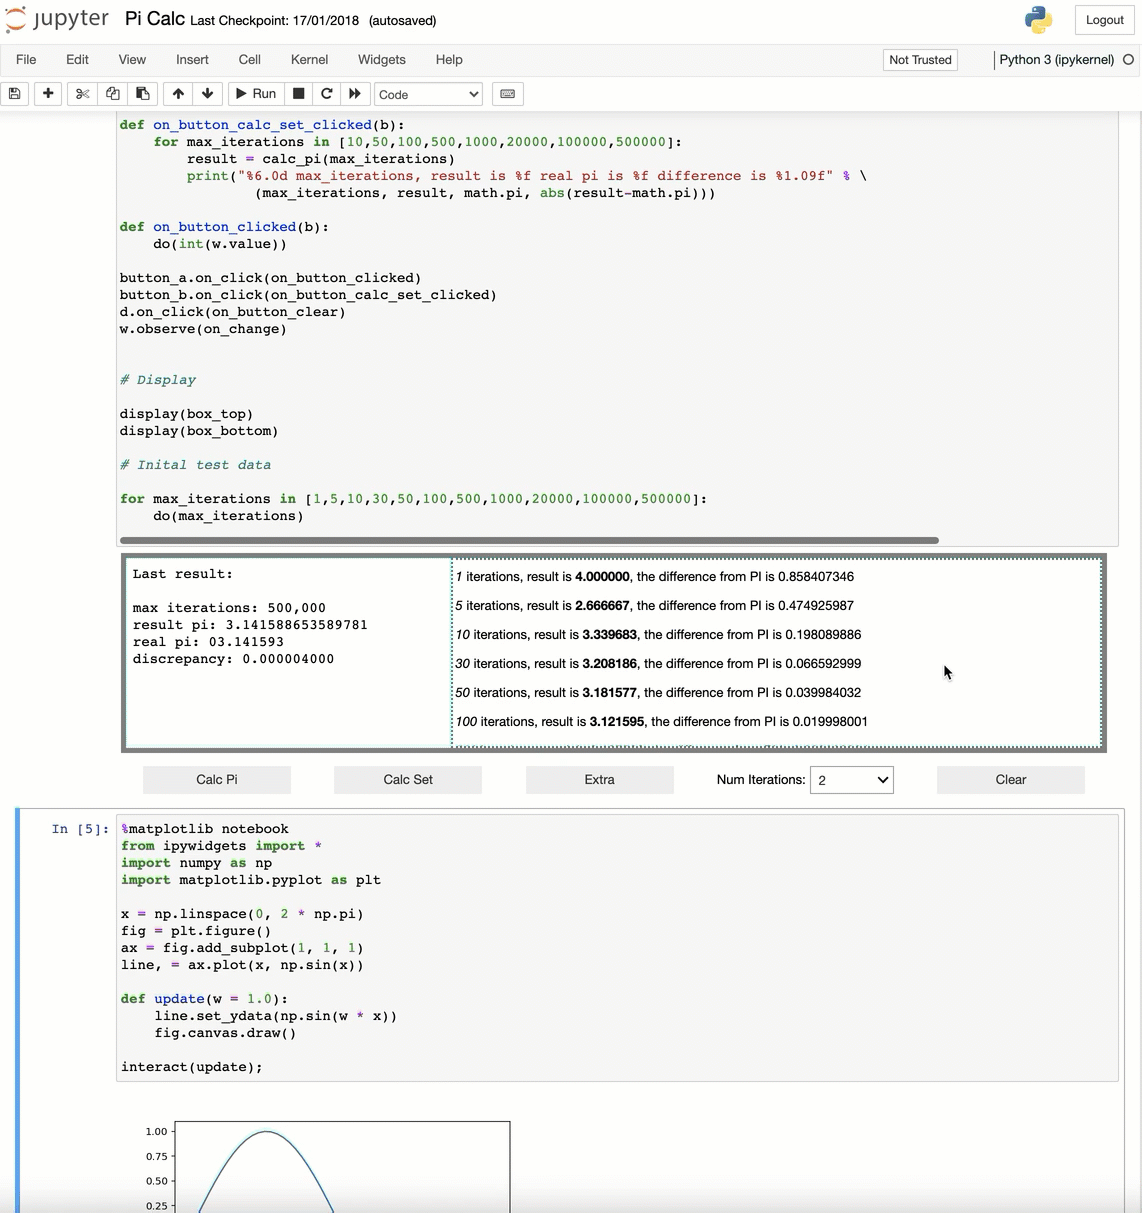Open the command palette keyboard icon
Image resolution: width=1142 pixels, height=1213 pixels.
coord(508,94)
